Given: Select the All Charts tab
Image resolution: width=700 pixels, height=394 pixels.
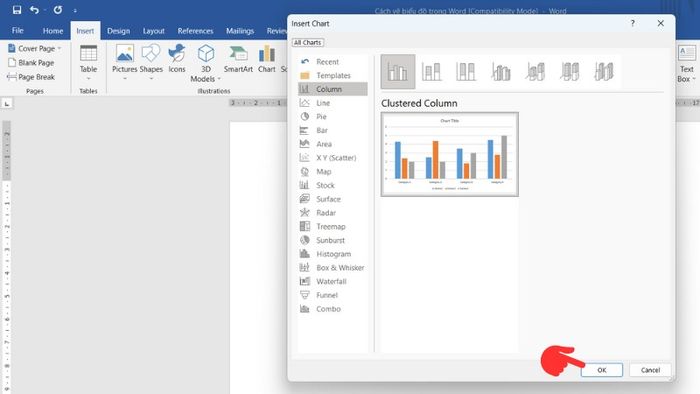Looking at the screenshot, I should pos(308,42).
